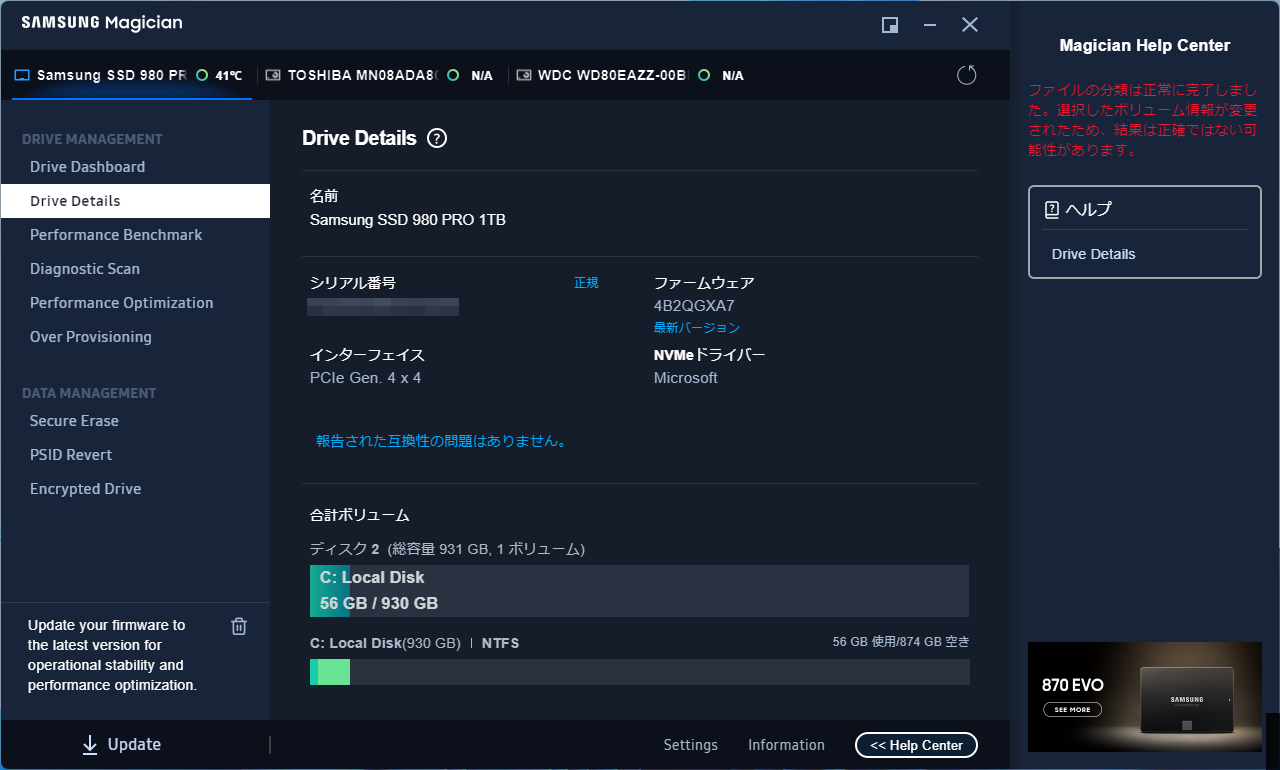
Task: Click the trash icon beside firmware notice
Action: point(239,626)
